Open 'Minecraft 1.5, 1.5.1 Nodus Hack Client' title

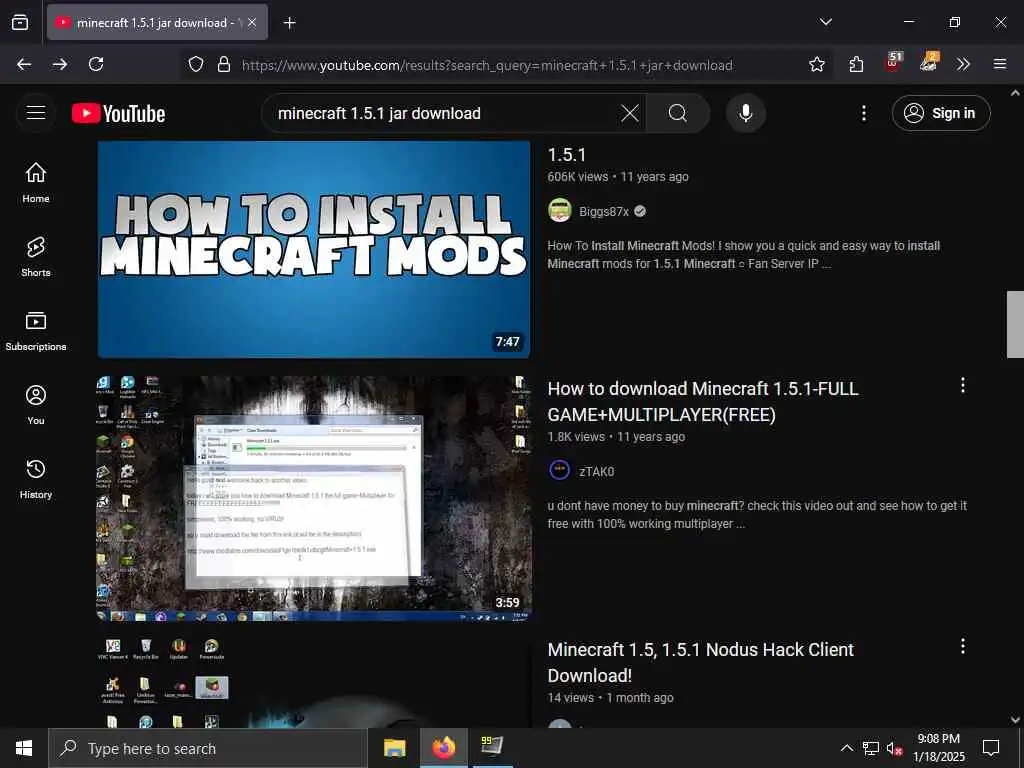(x=701, y=662)
